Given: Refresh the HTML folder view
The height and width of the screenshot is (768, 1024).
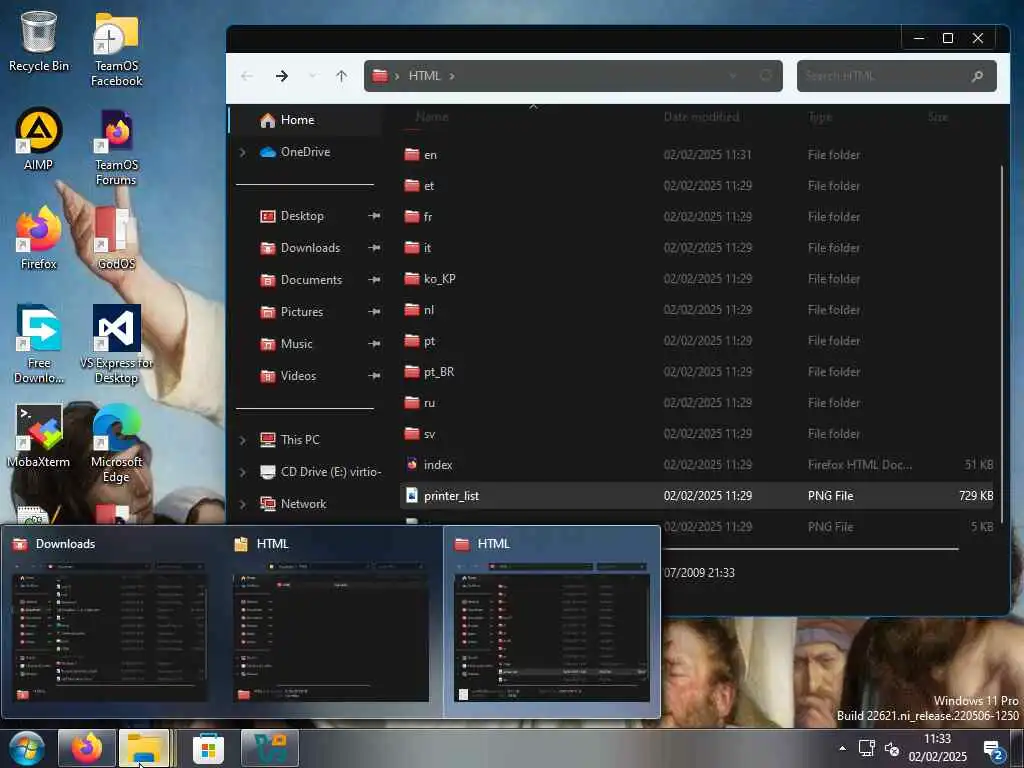Looking at the screenshot, I should pyautogui.click(x=765, y=76).
